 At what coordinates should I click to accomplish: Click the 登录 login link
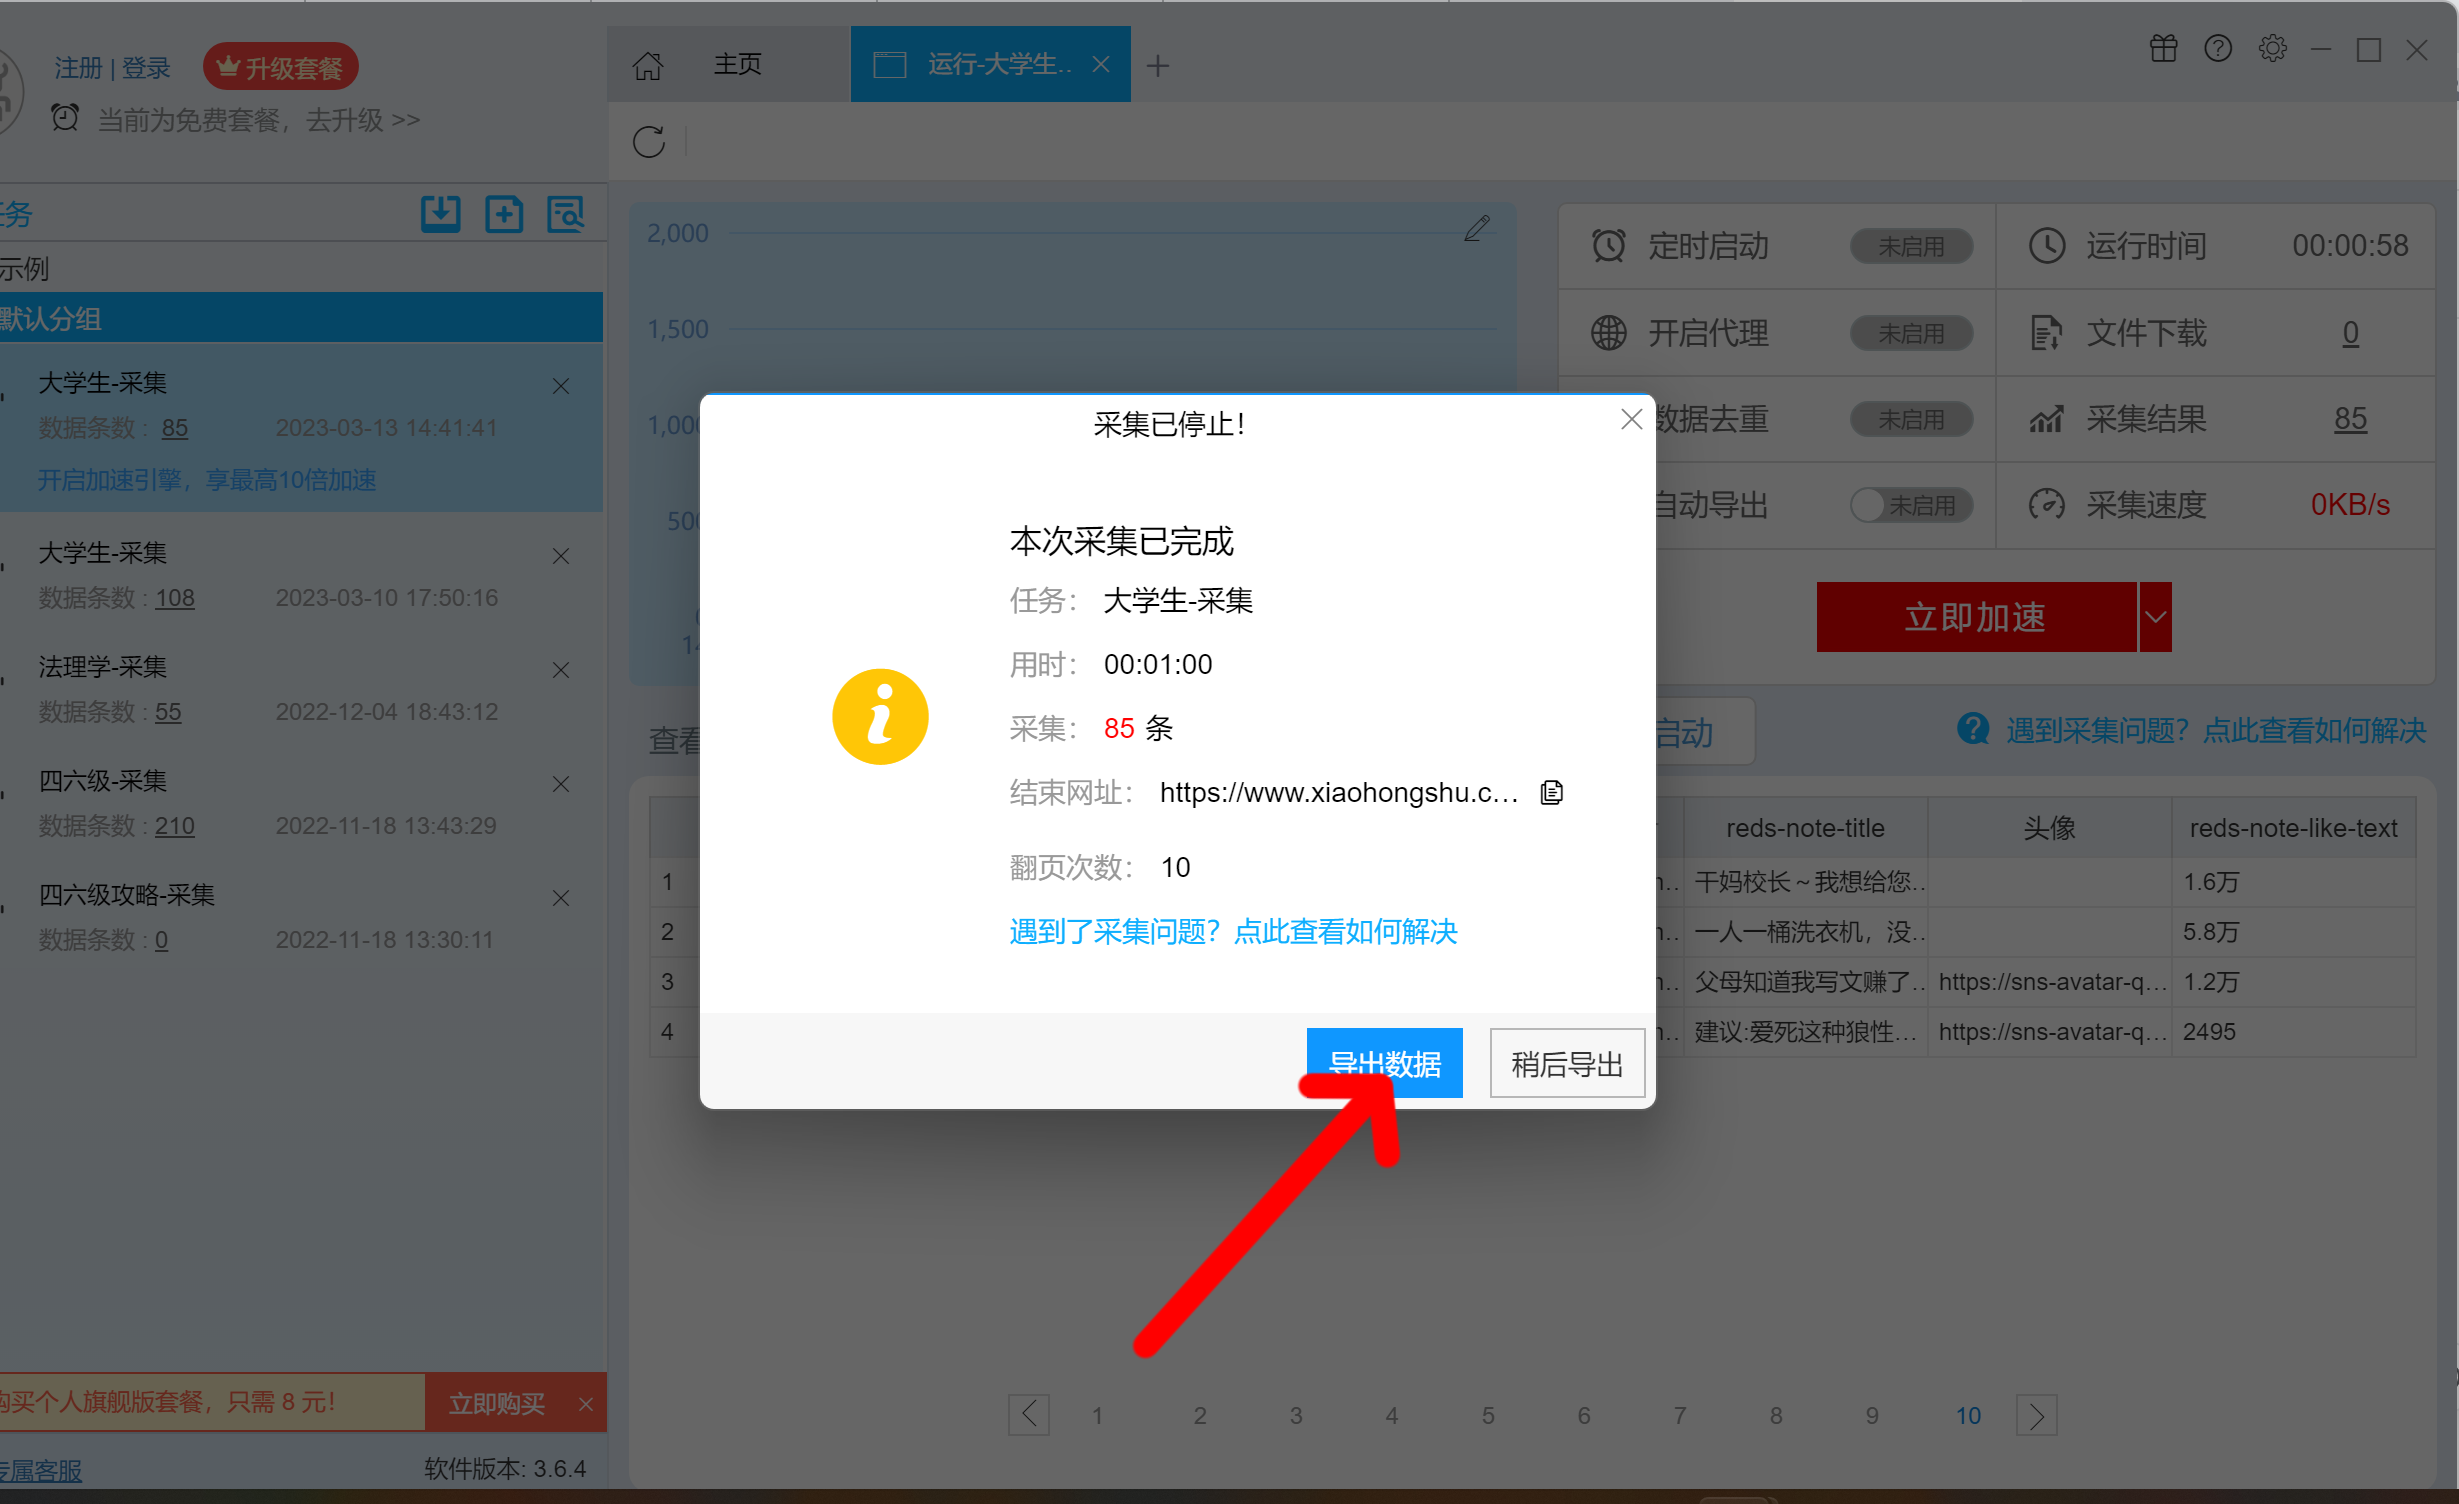point(146,67)
